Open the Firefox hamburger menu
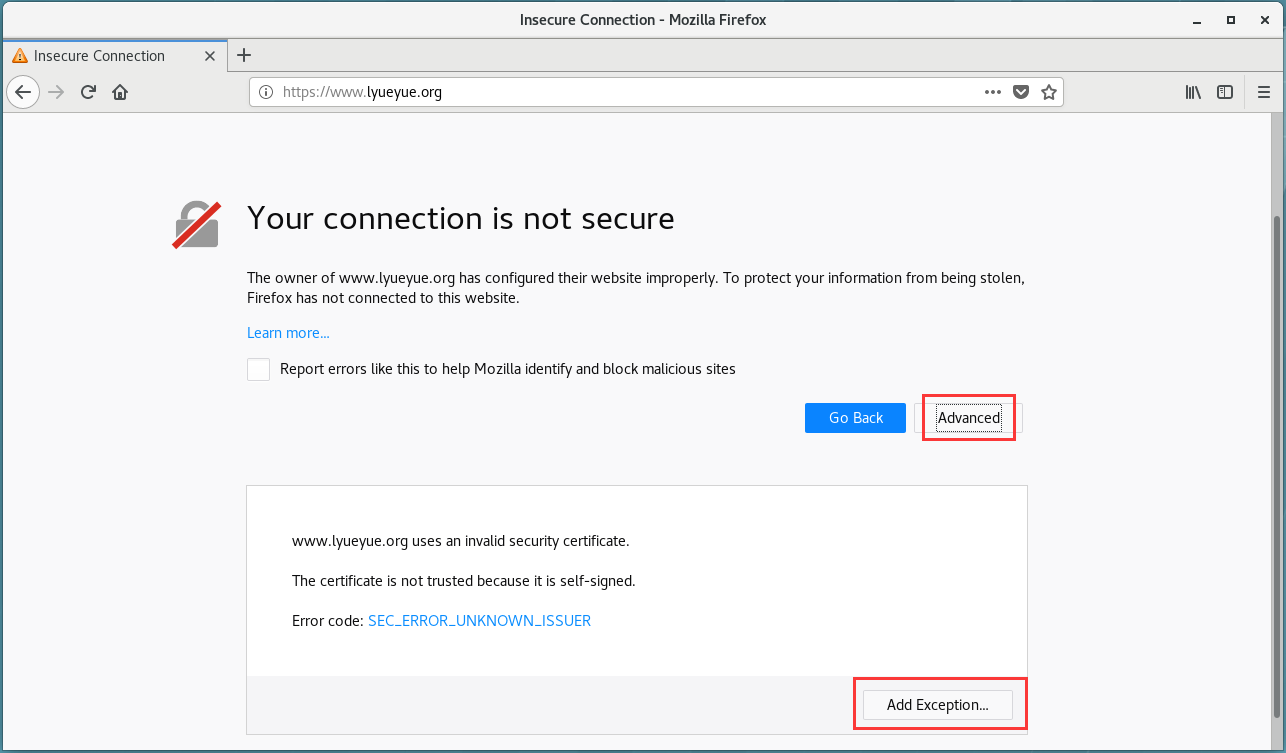Image resolution: width=1286 pixels, height=753 pixels. pyautogui.click(x=1263, y=92)
